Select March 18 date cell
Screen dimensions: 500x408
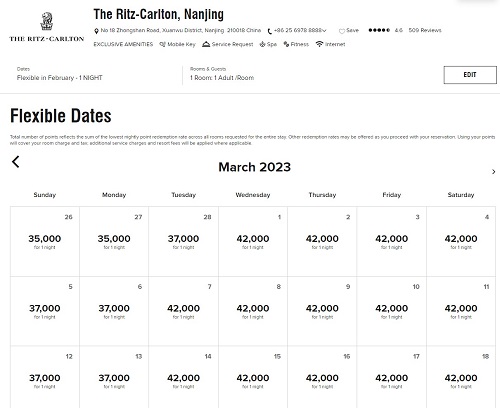pyautogui.click(x=461, y=377)
